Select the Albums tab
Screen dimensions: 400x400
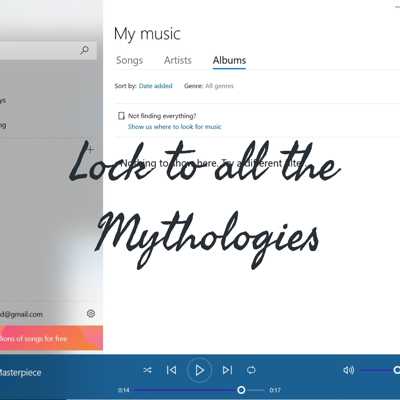[x=229, y=60]
